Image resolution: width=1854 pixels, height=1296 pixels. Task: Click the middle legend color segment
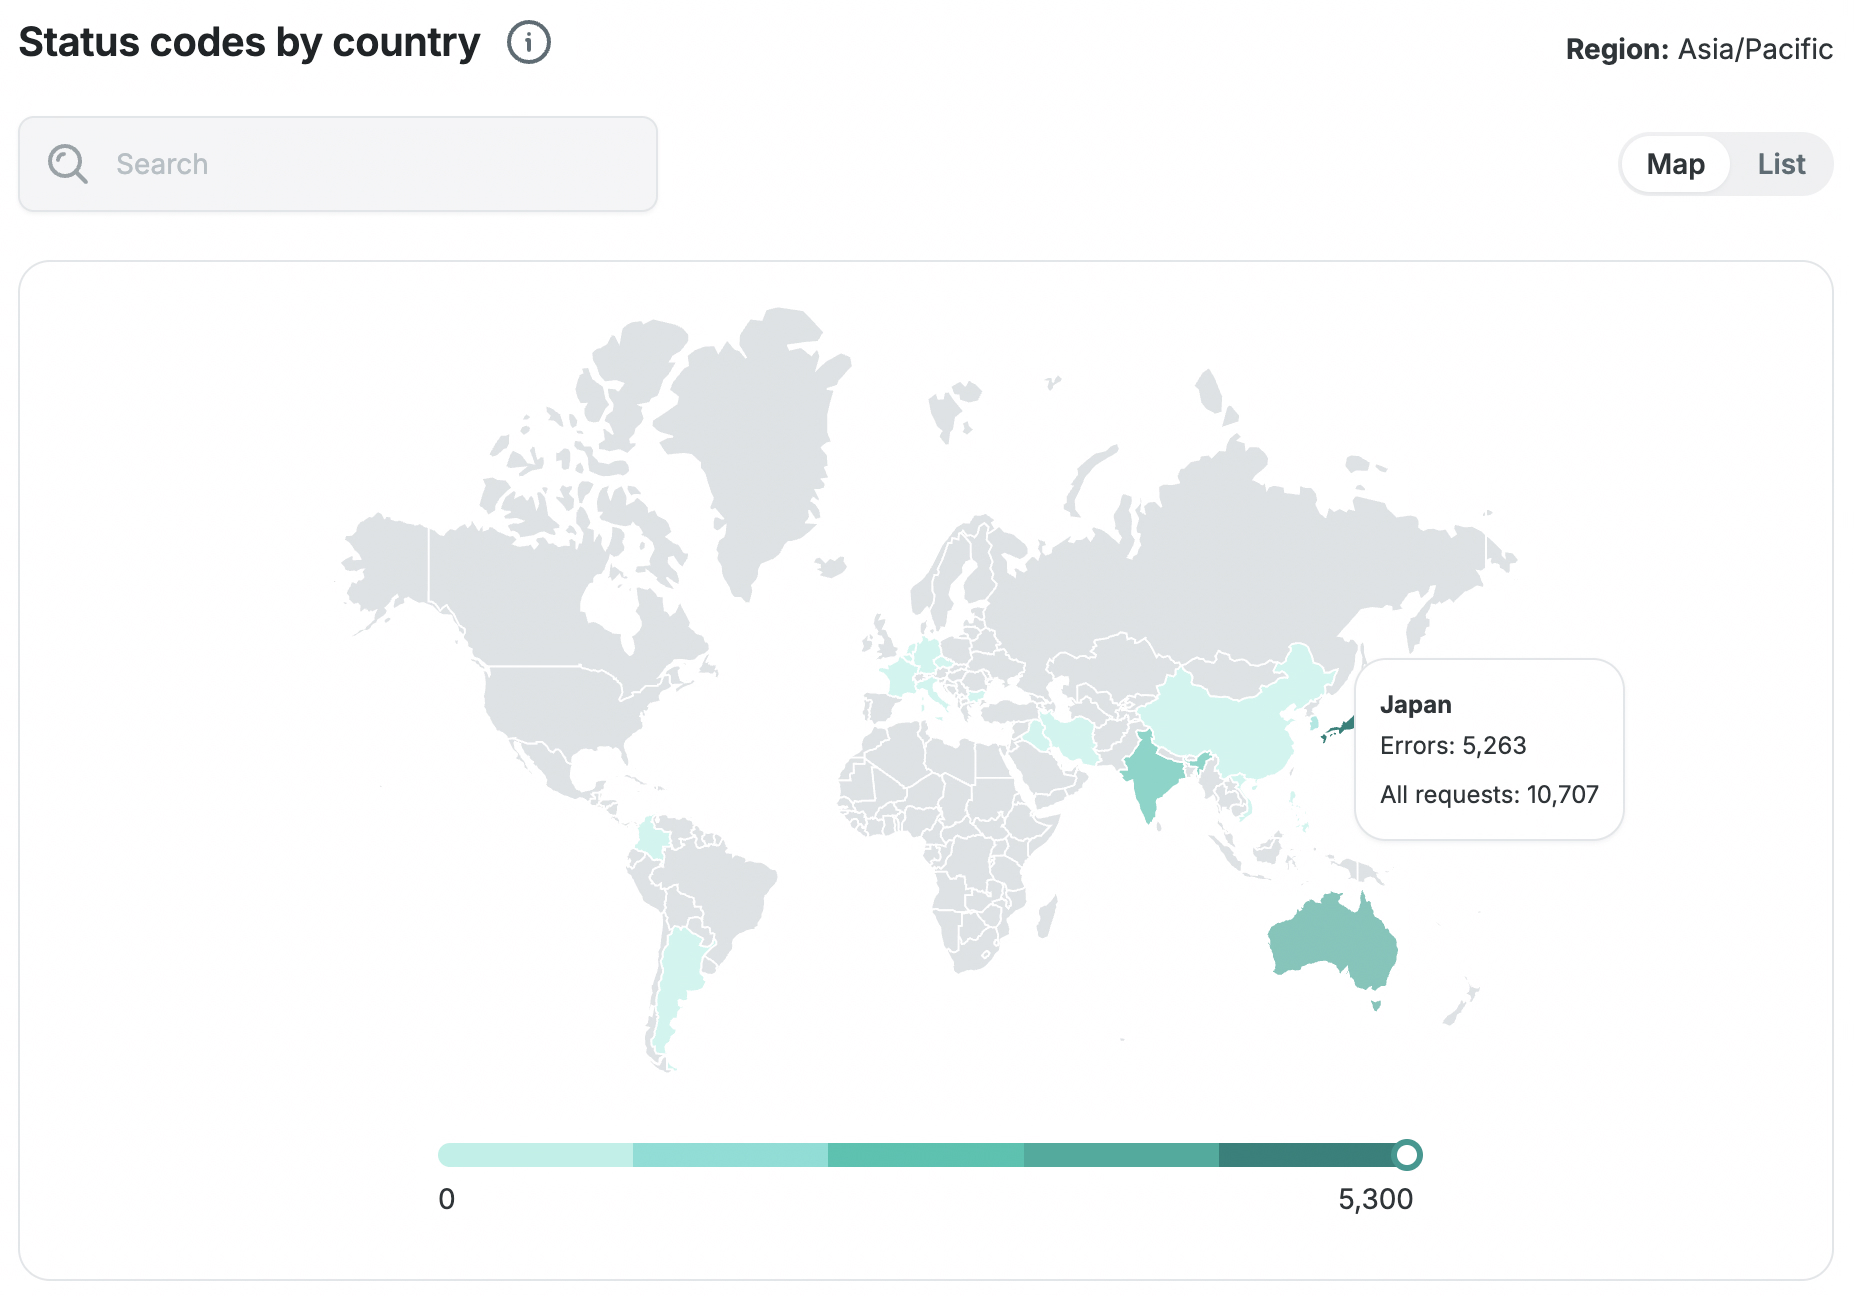[x=925, y=1155]
